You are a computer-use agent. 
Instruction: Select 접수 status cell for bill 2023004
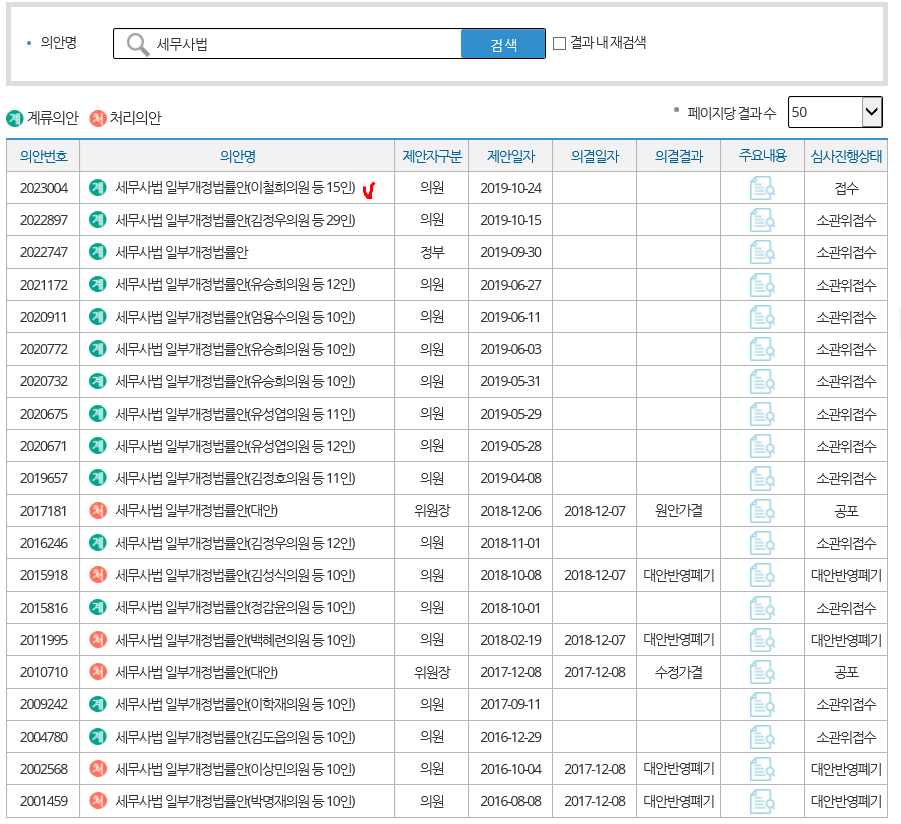(x=846, y=188)
